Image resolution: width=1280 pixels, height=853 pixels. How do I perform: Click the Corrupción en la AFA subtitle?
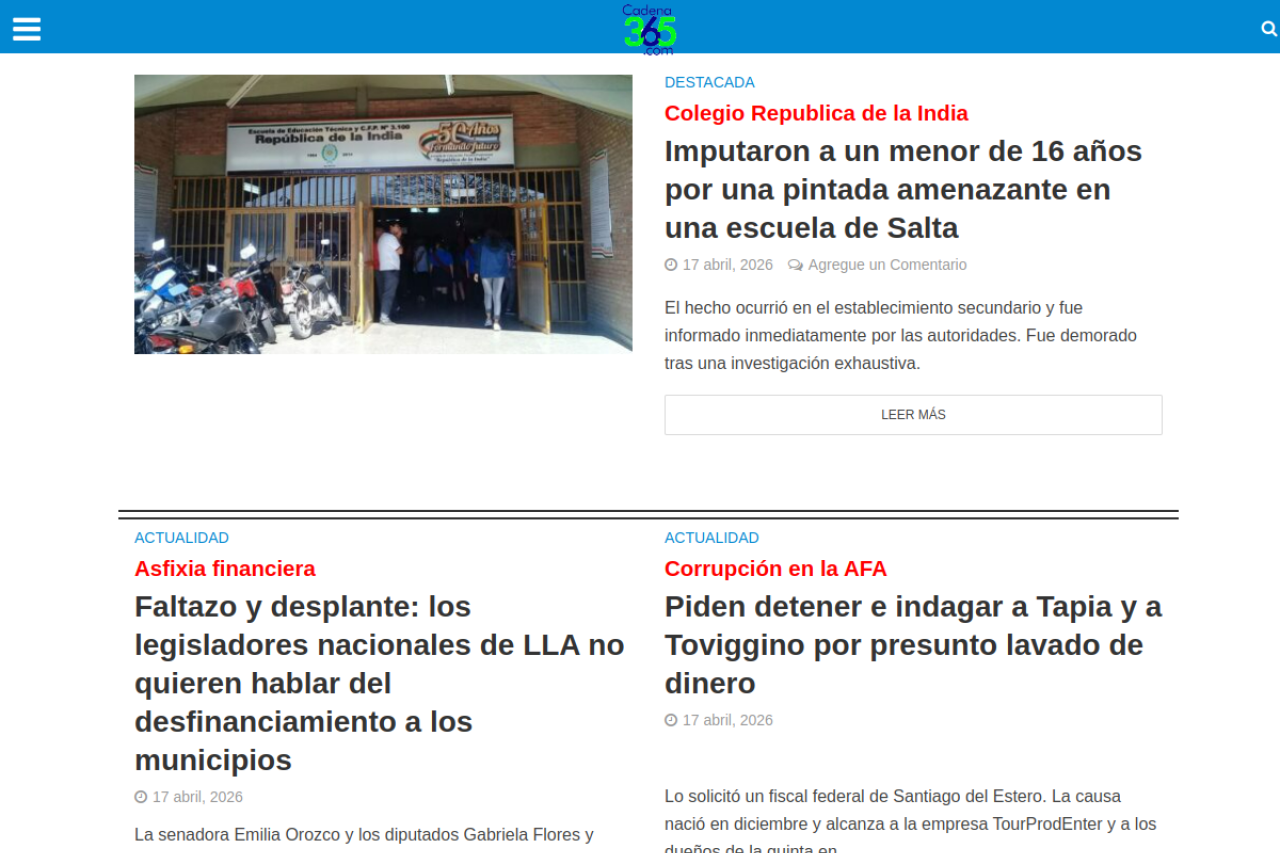[x=775, y=569]
